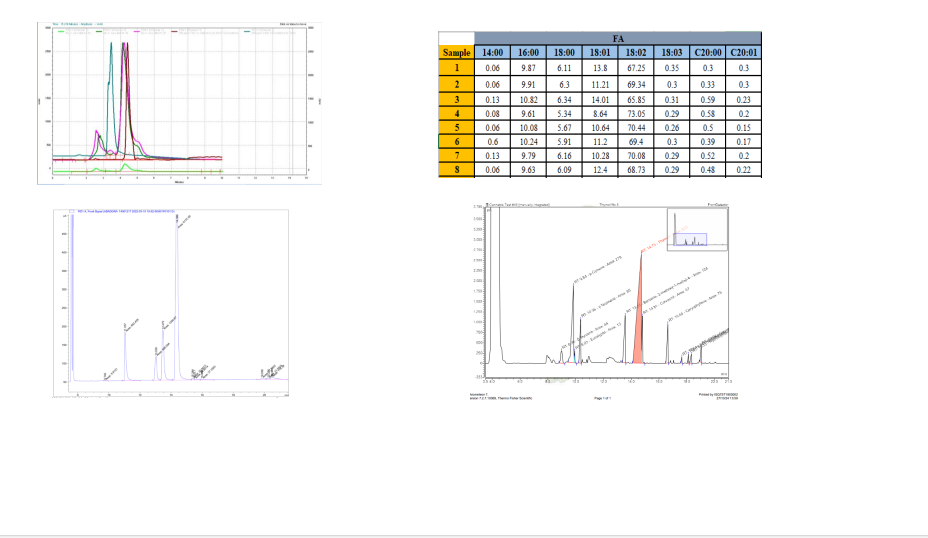Click sample row 6 label cell
This screenshot has height=538, width=928.
point(455,141)
